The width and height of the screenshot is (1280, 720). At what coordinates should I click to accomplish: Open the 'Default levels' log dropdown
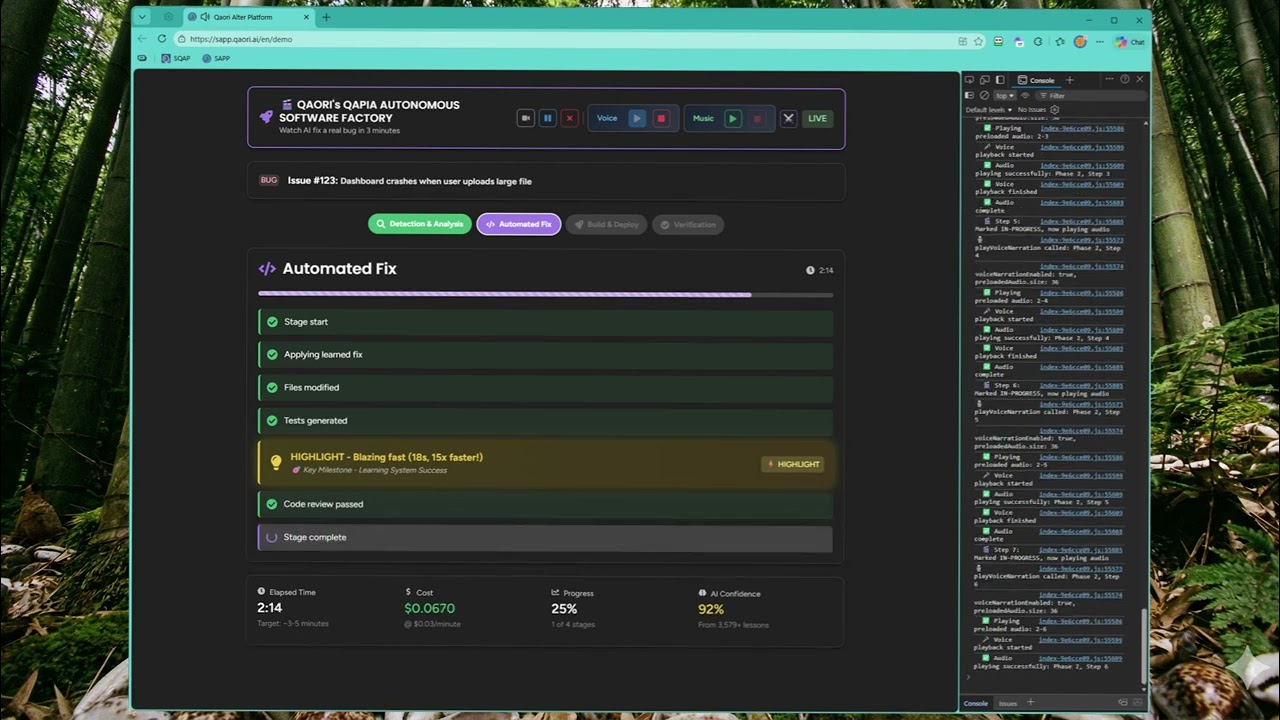click(x=989, y=109)
